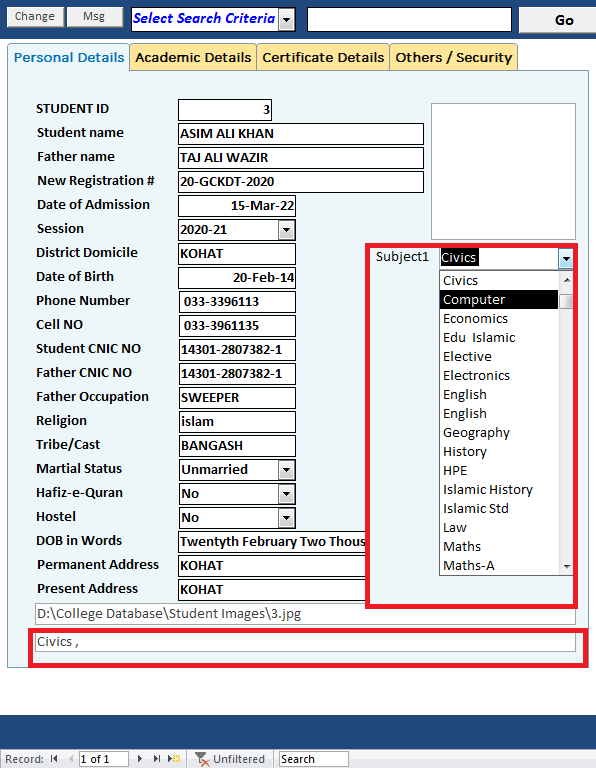
Task: Click the selected subjects summary field
Action: [305, 642]
